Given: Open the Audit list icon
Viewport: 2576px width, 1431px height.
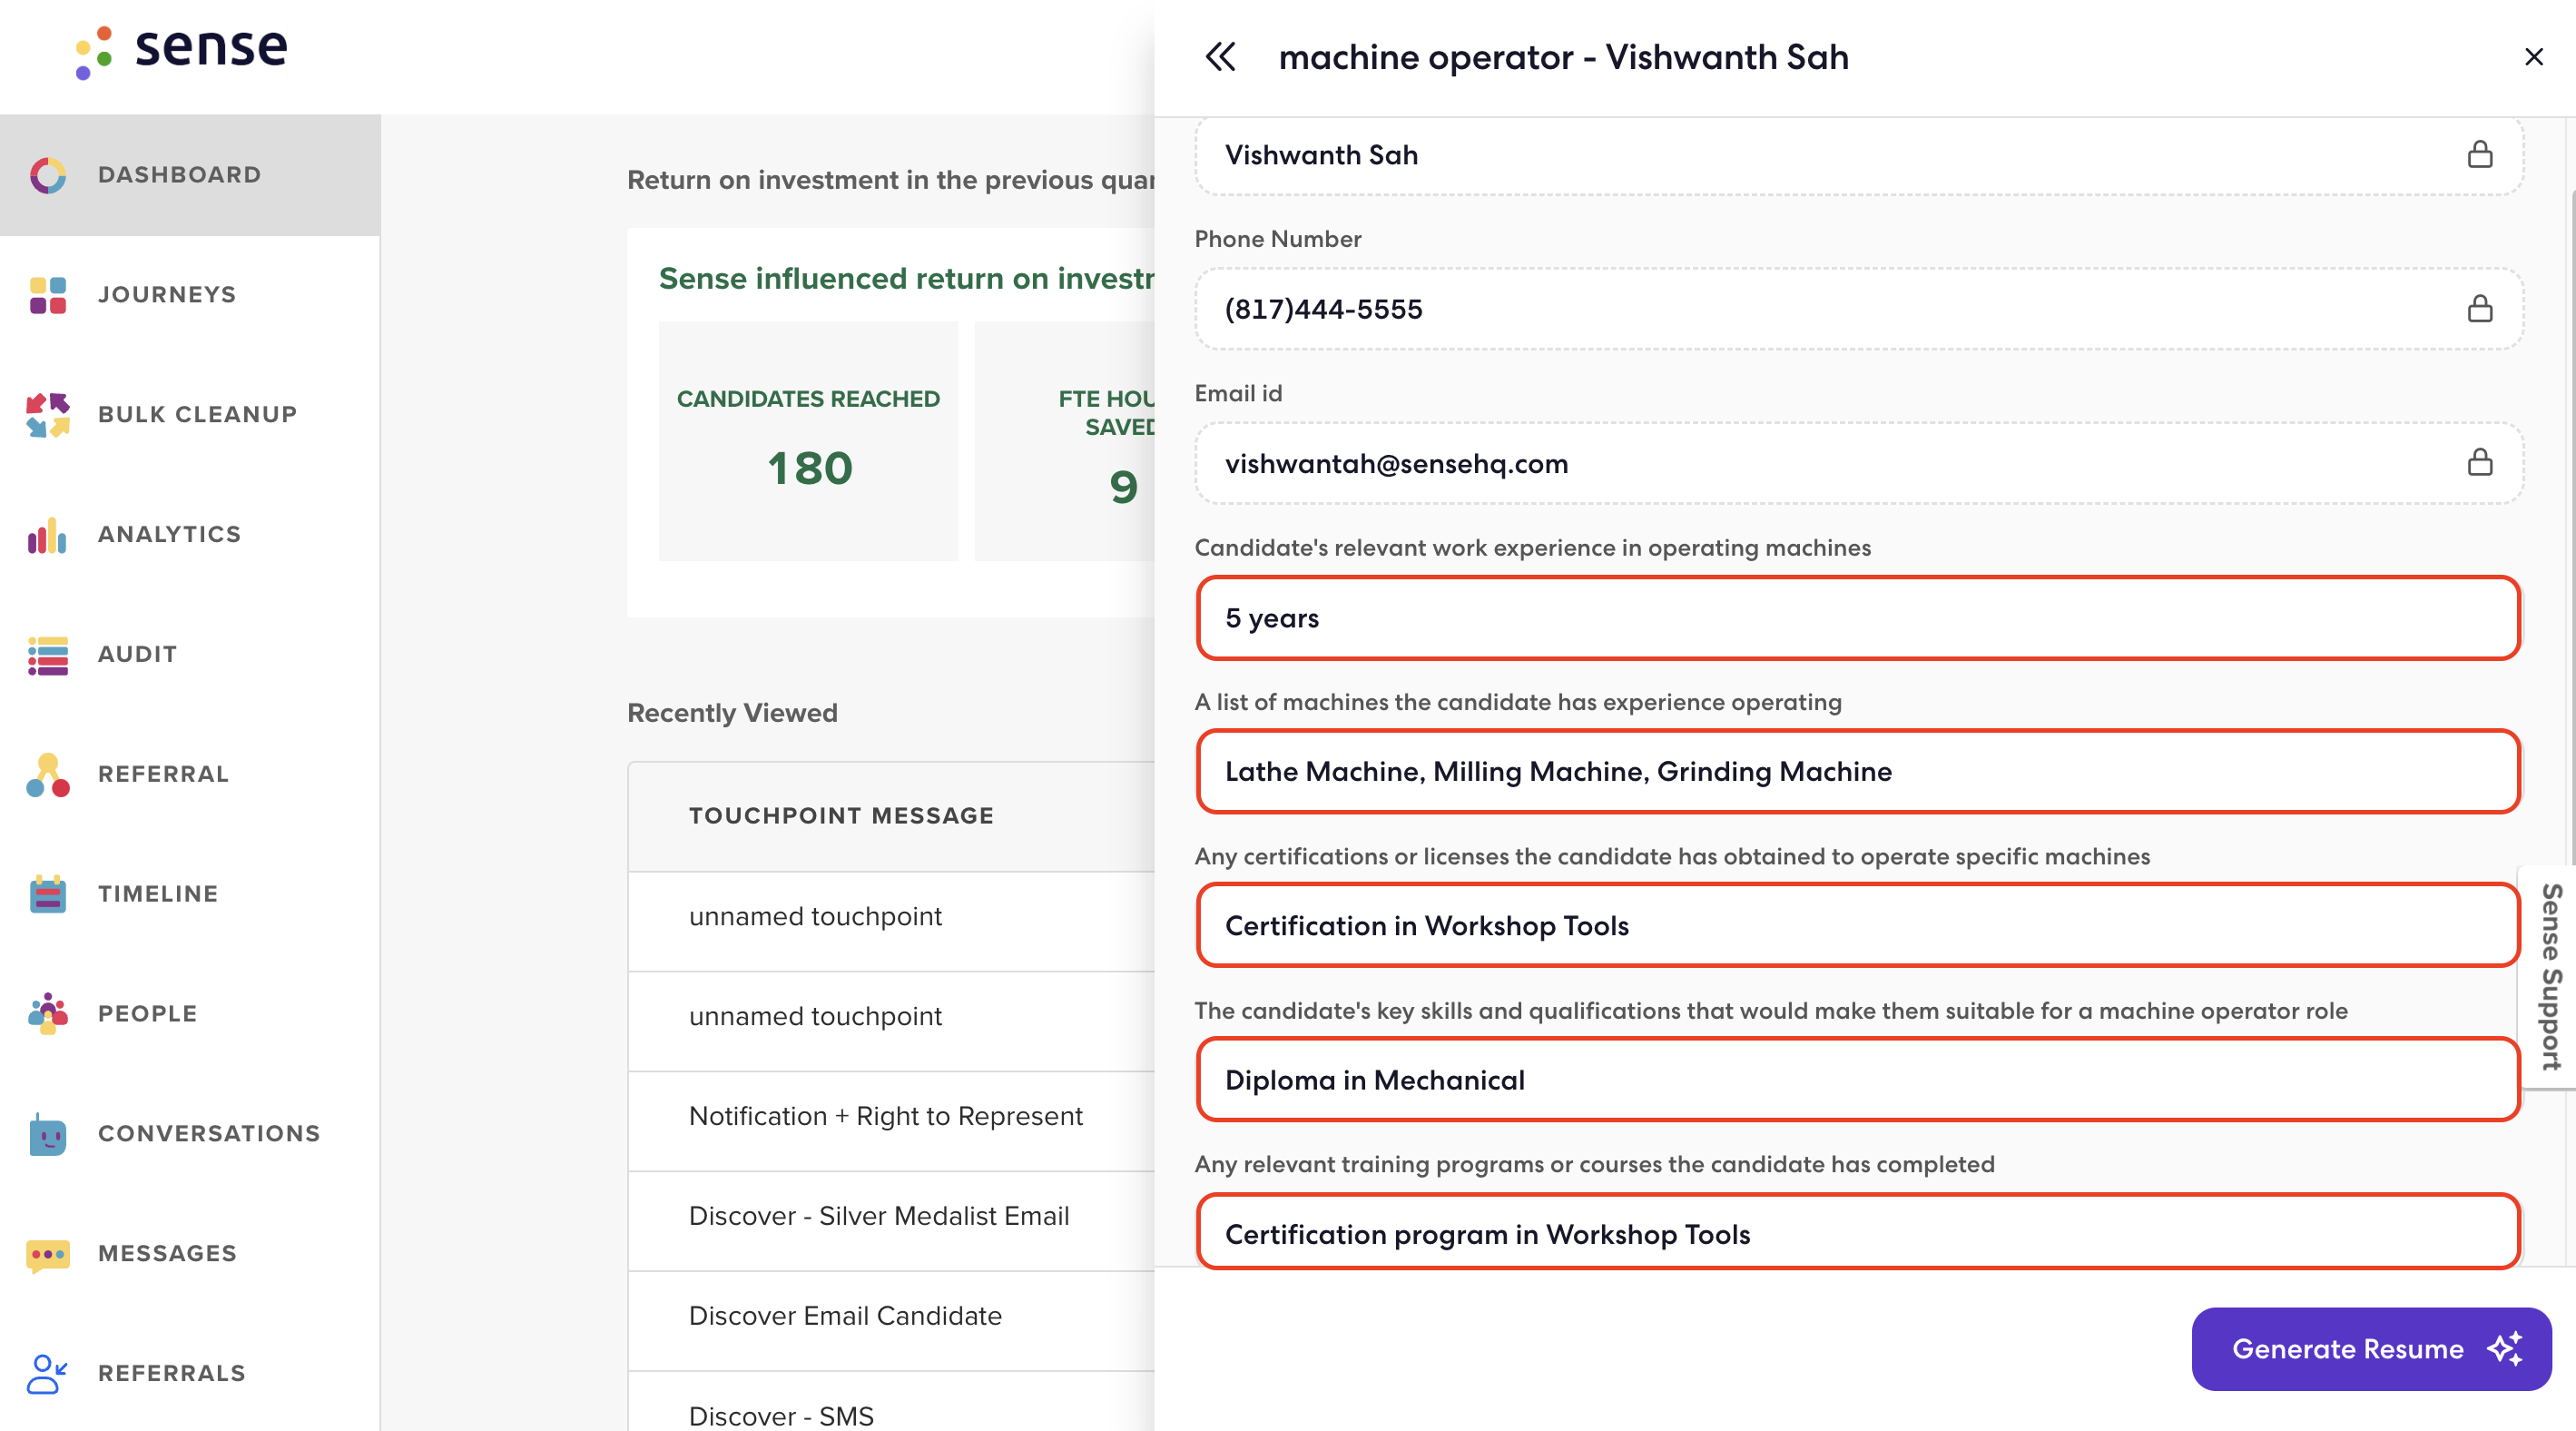Looking at the screenshot, I should point(47,655).
